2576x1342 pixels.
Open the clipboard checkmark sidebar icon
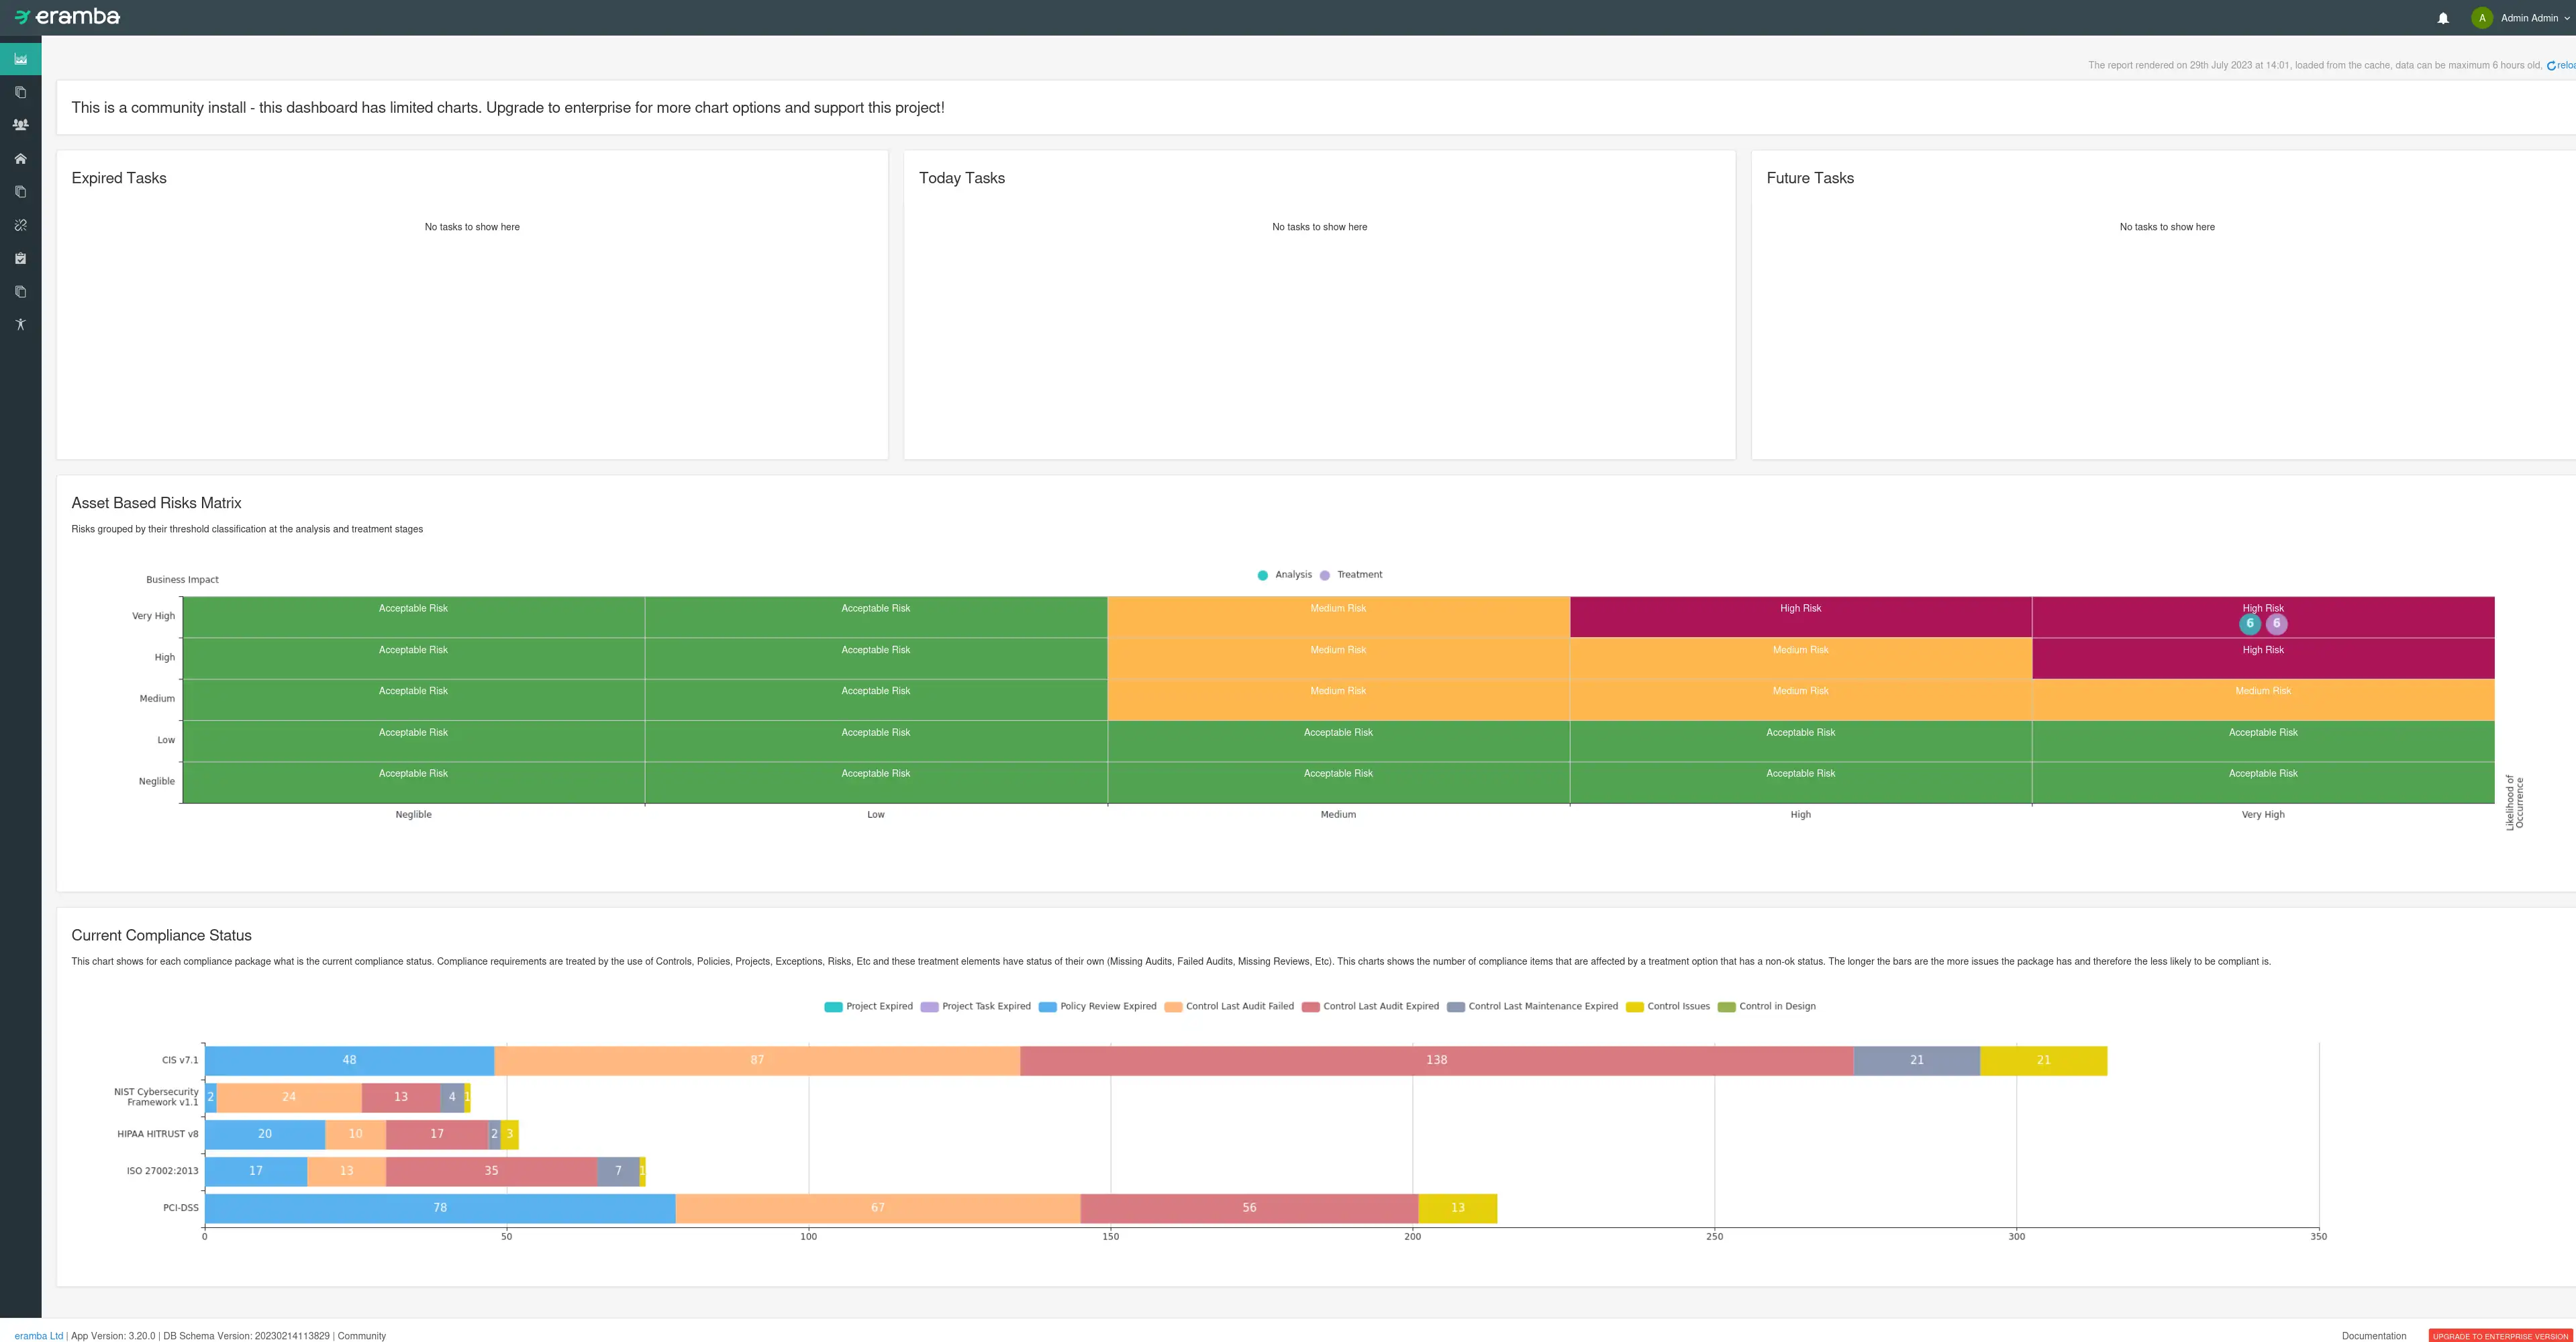click(20, 258)
